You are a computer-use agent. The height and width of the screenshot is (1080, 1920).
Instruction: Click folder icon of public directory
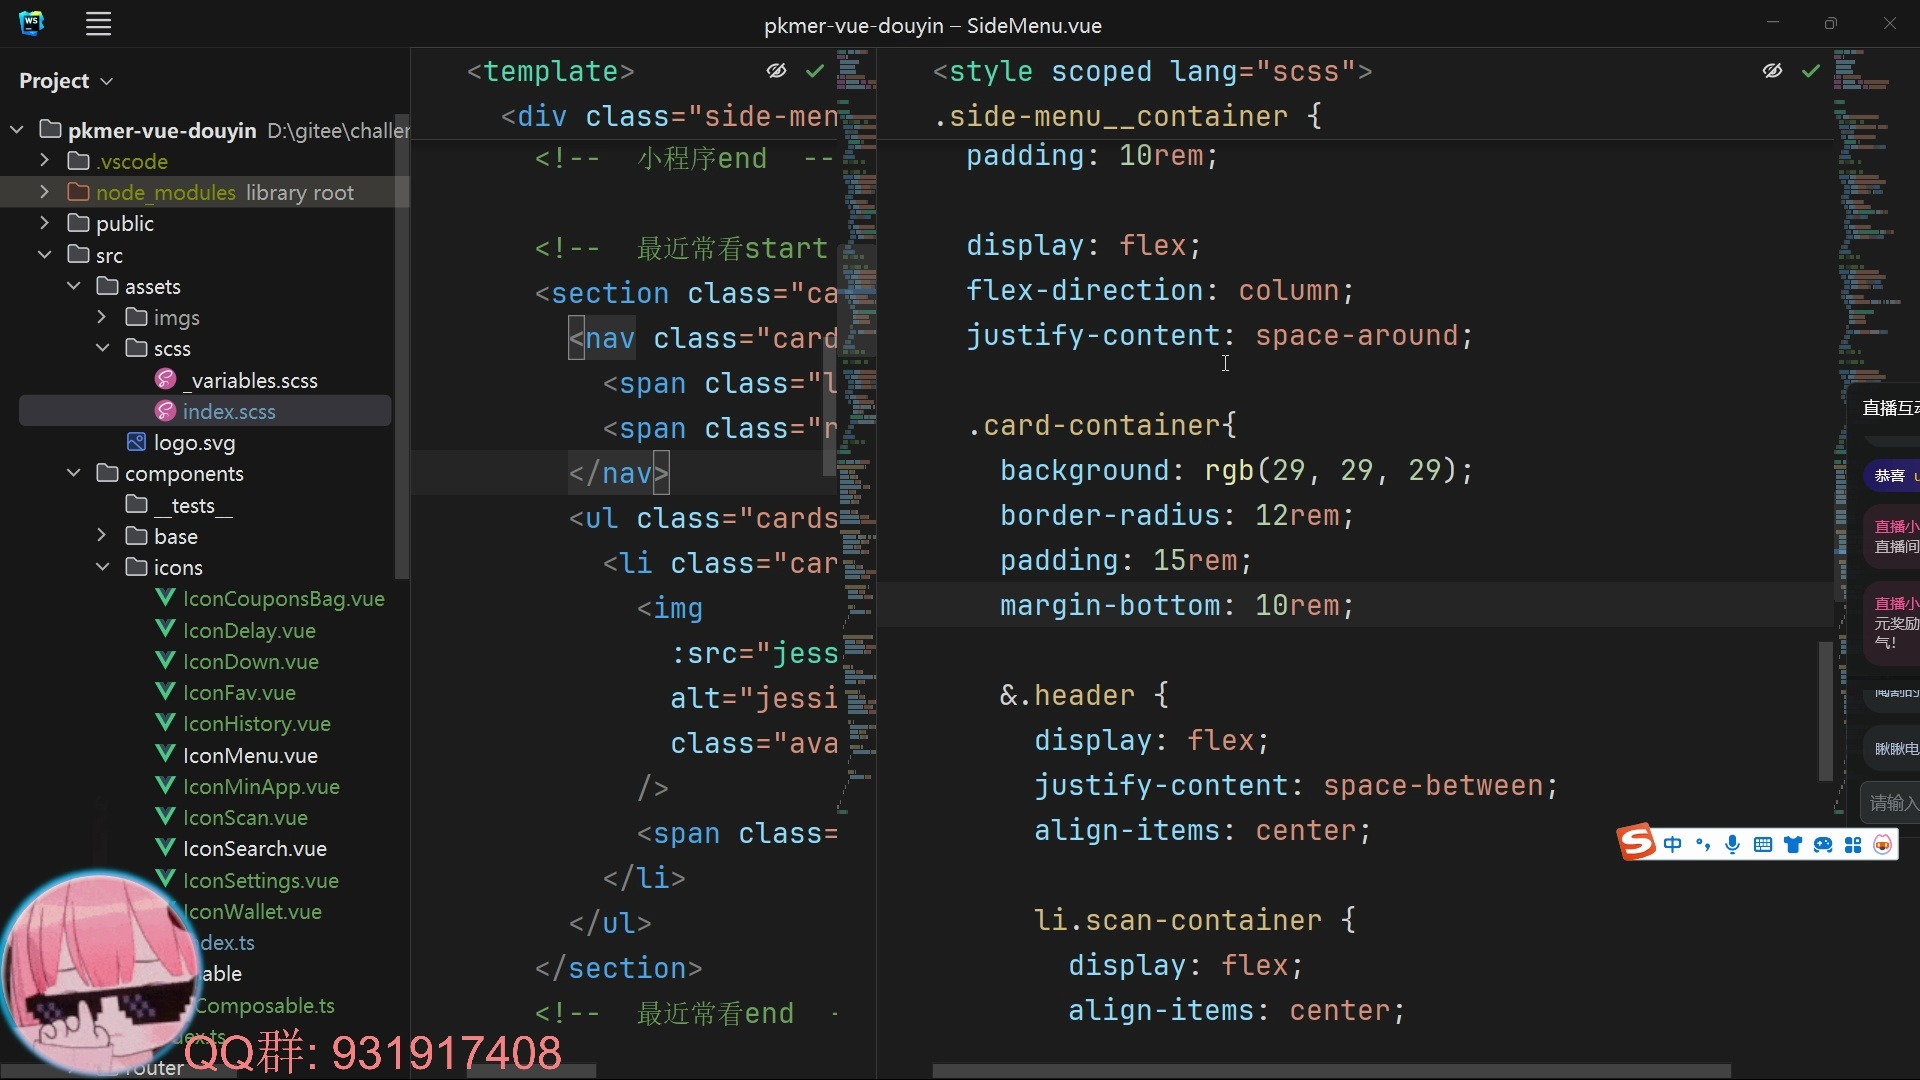tap(78, 223)
